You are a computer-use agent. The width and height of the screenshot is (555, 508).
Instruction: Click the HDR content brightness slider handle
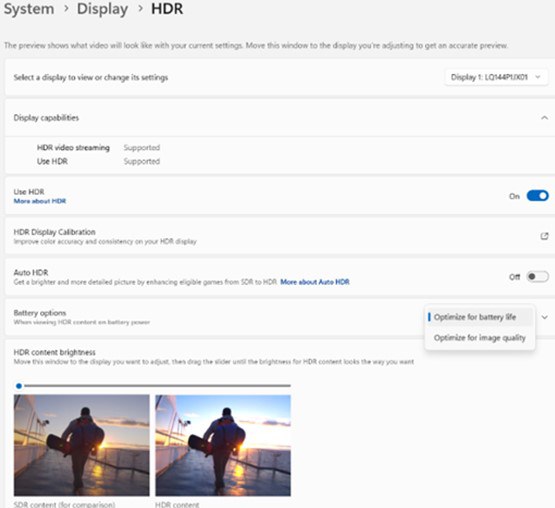[x=19, y=386]
